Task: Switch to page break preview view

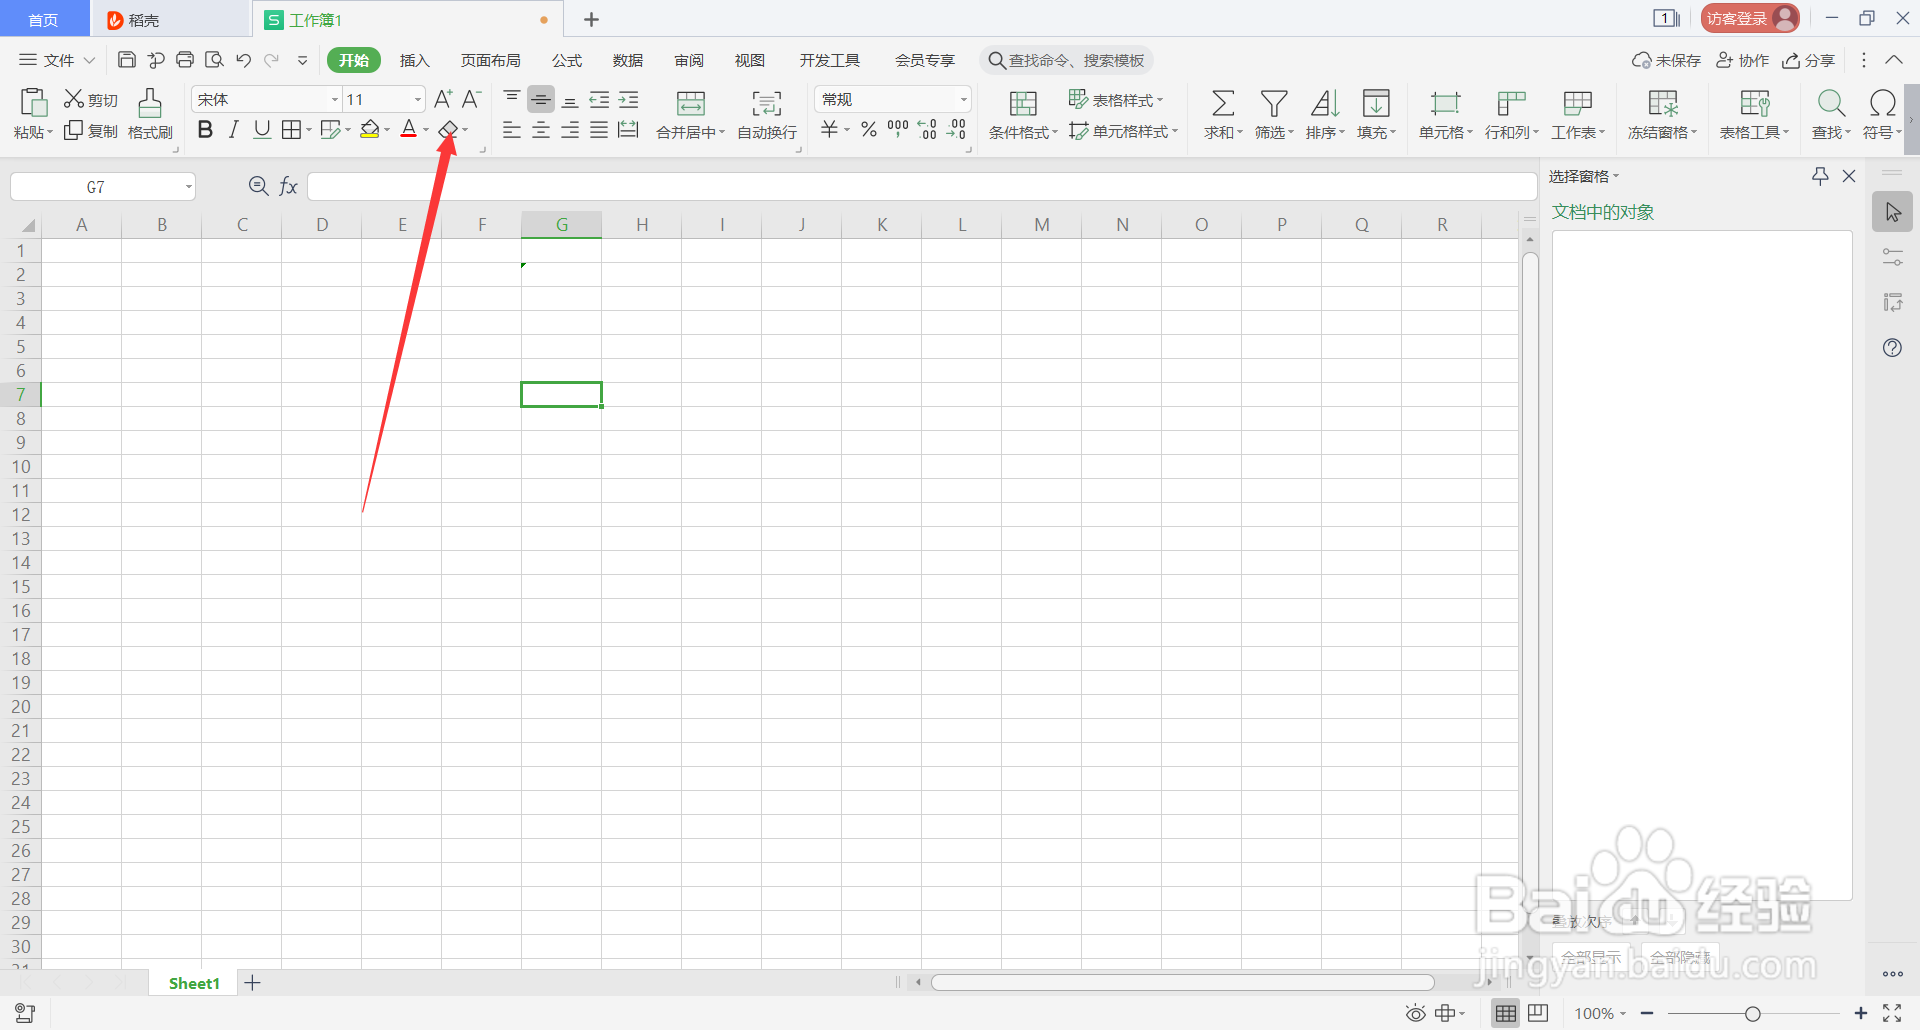Action: tap(1539, 1013)
